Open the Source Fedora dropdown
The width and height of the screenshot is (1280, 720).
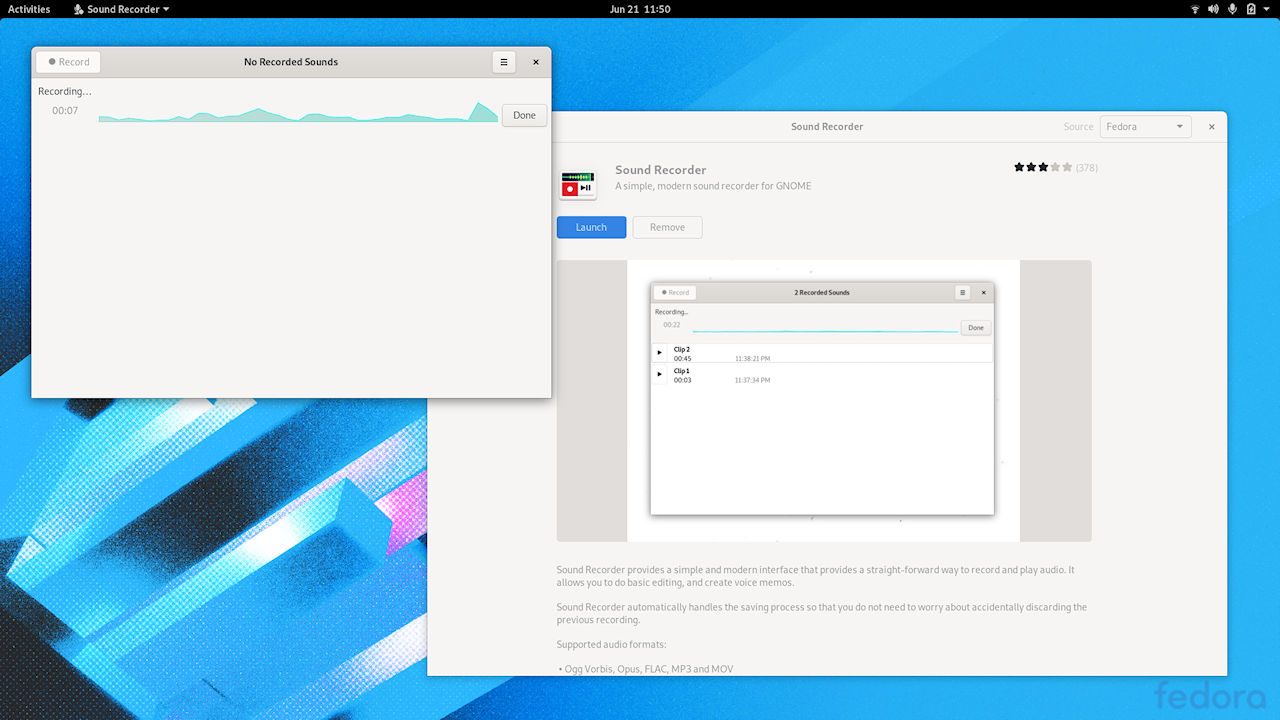(x=1146, y=127)
